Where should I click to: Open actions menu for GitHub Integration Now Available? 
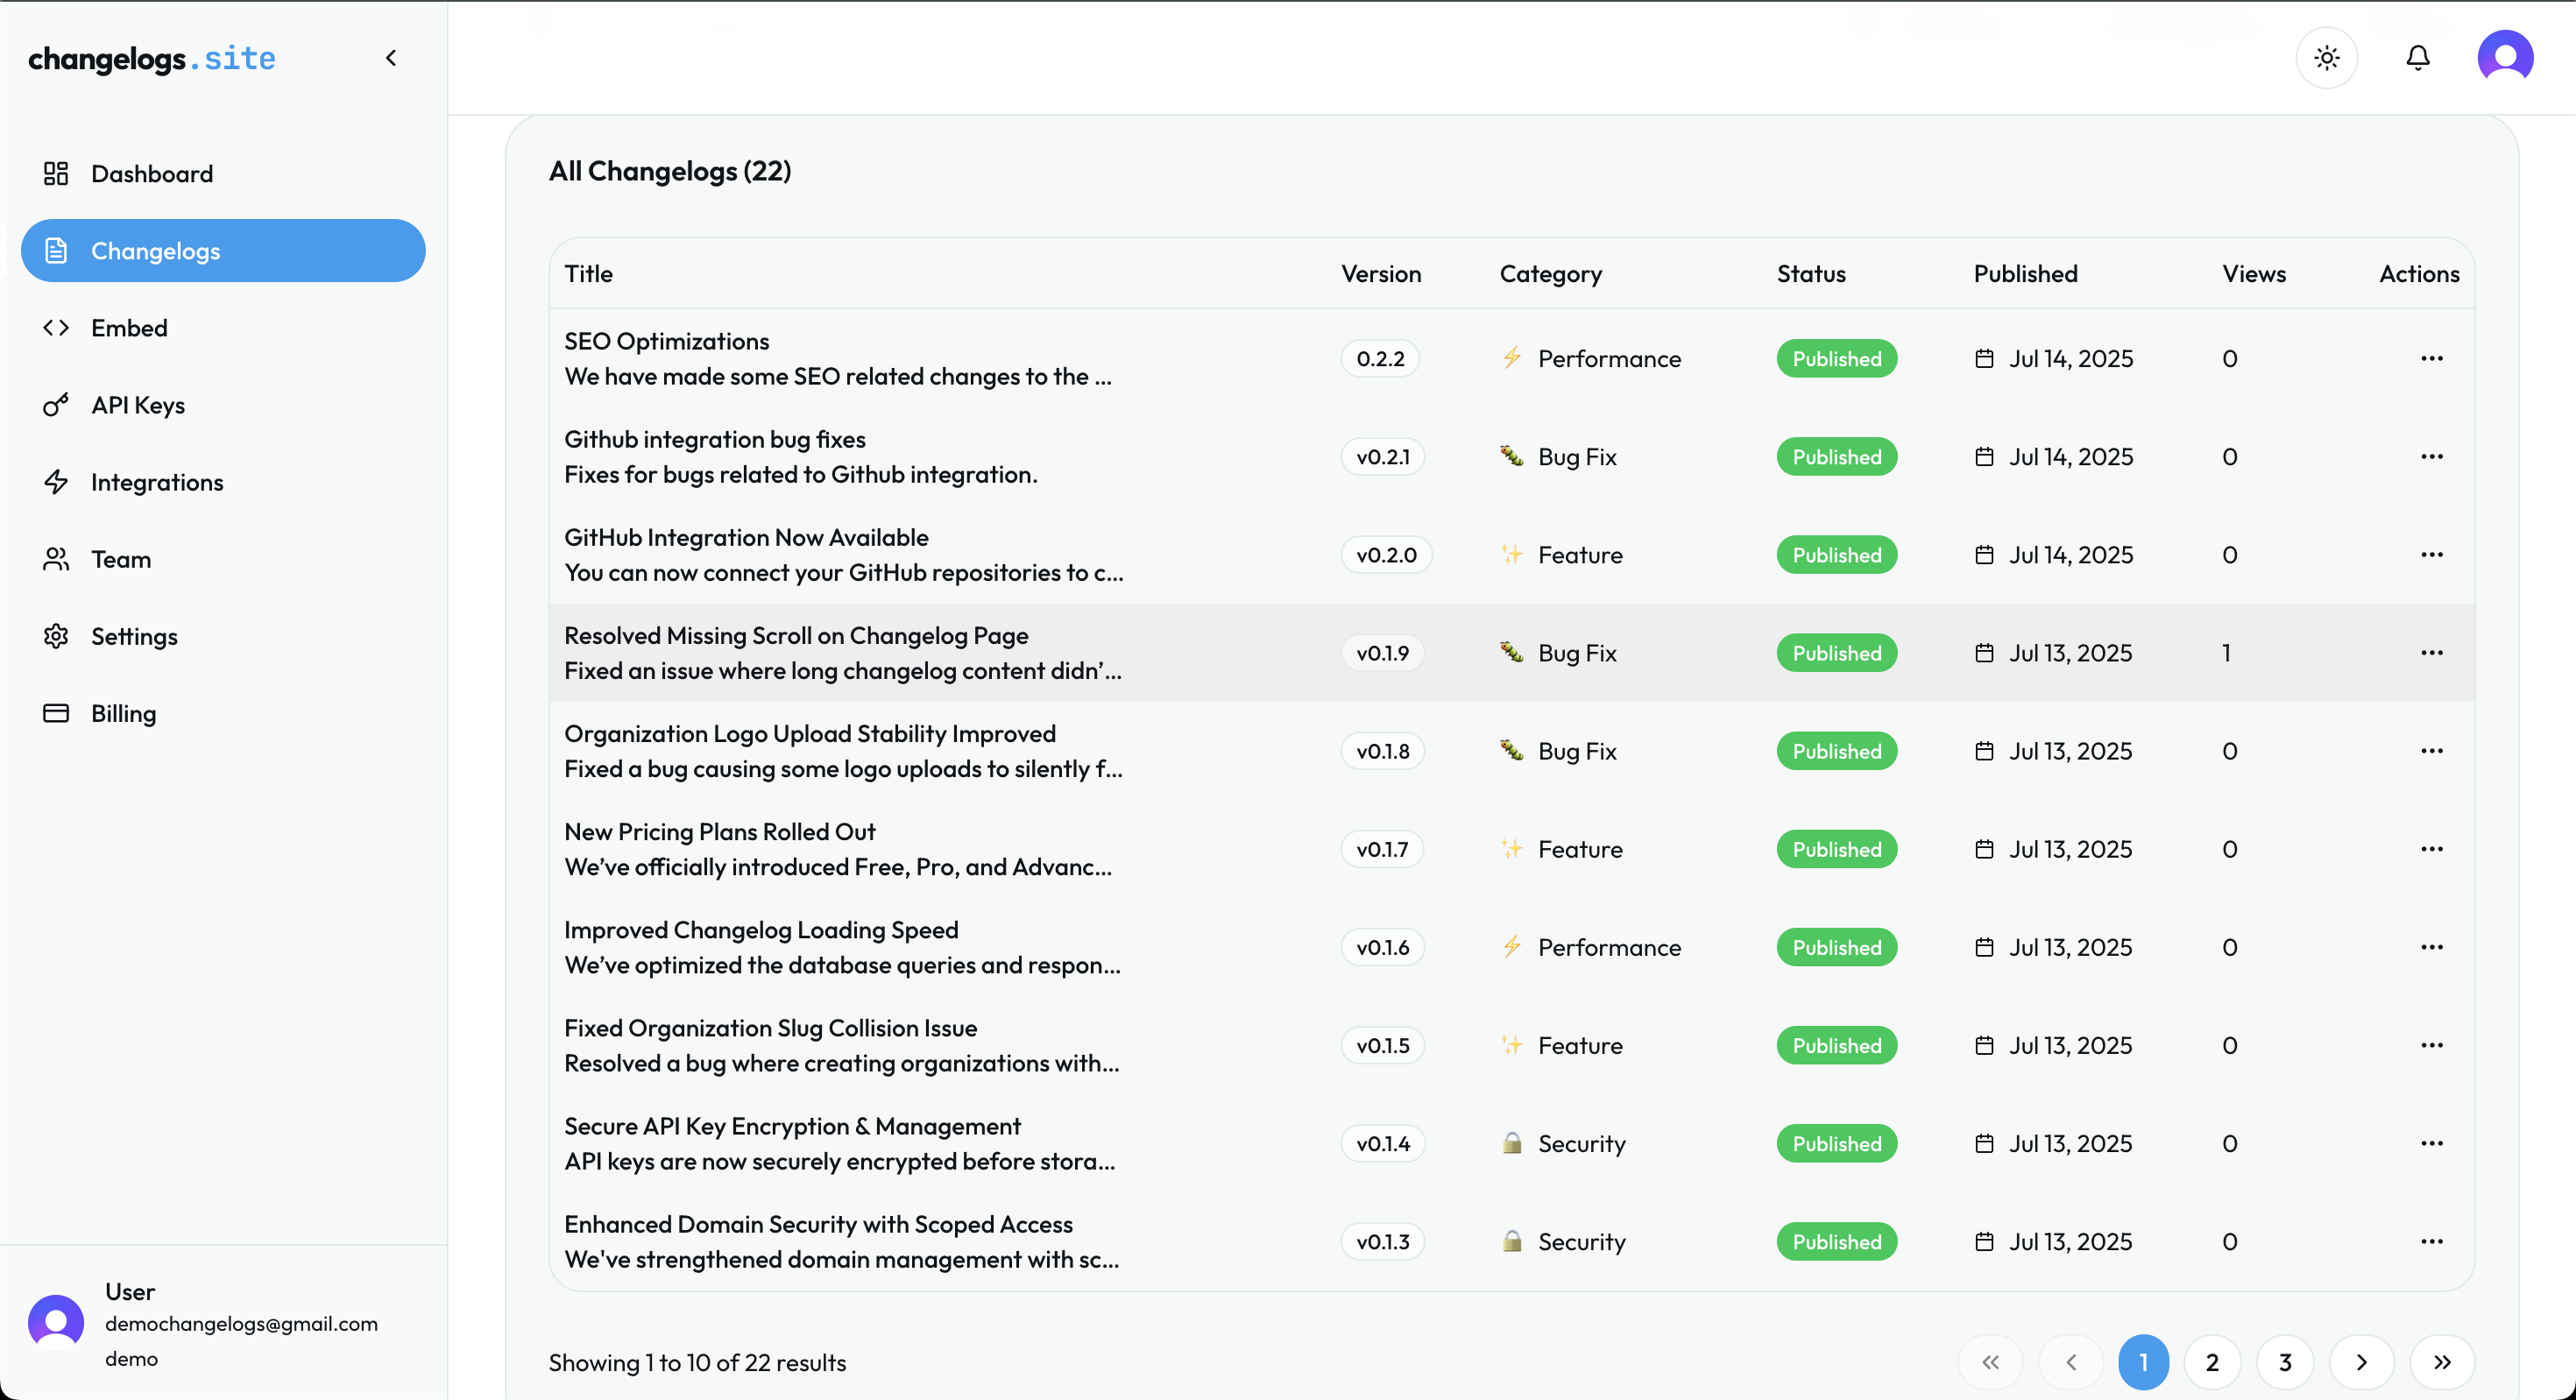(x=2432, y=554)
